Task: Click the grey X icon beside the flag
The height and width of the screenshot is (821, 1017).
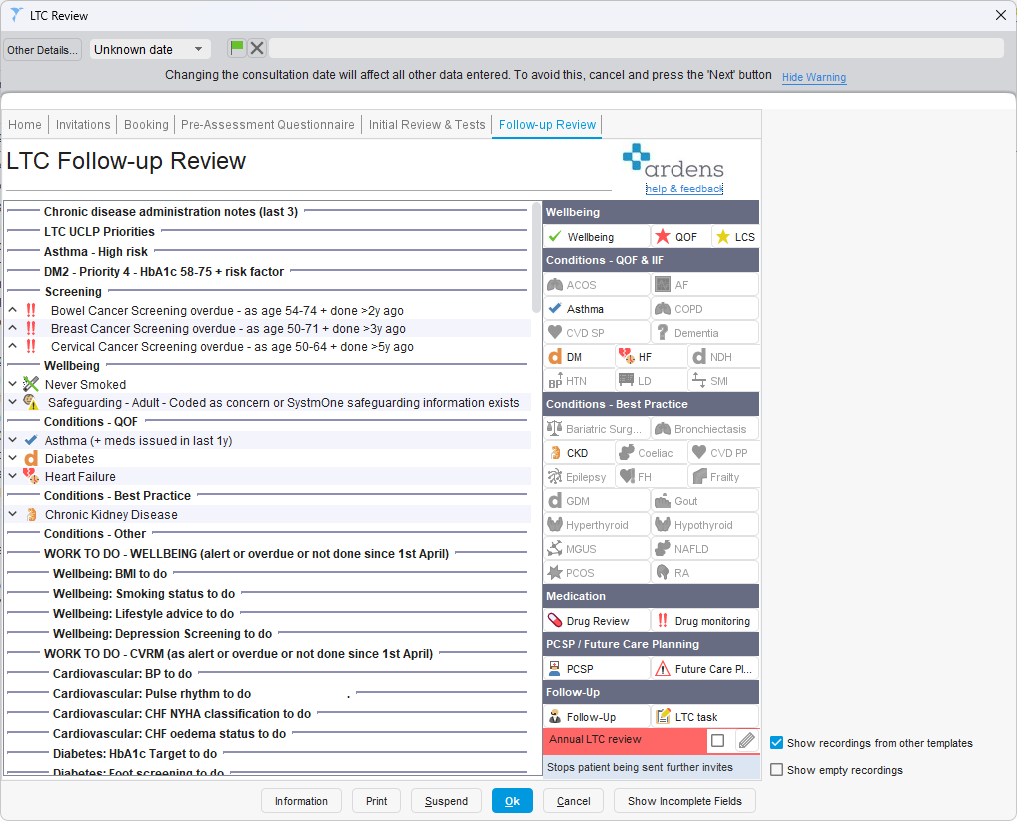Action: point(257,48)
